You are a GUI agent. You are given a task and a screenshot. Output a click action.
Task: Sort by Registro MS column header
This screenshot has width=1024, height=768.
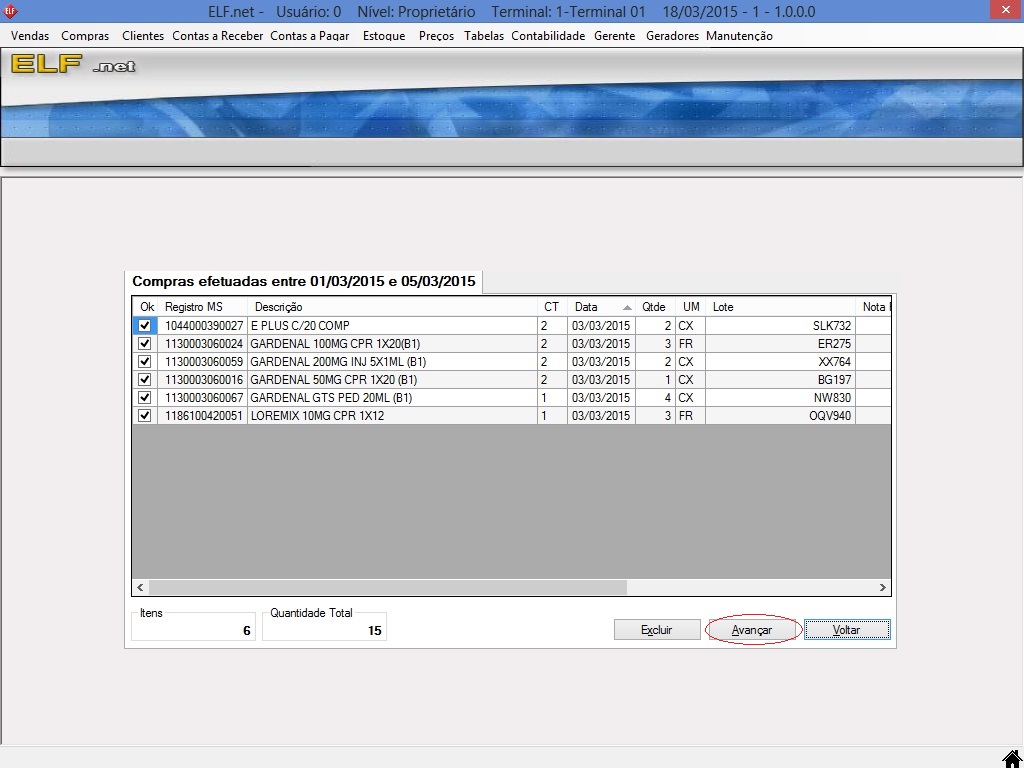point(202,307)
